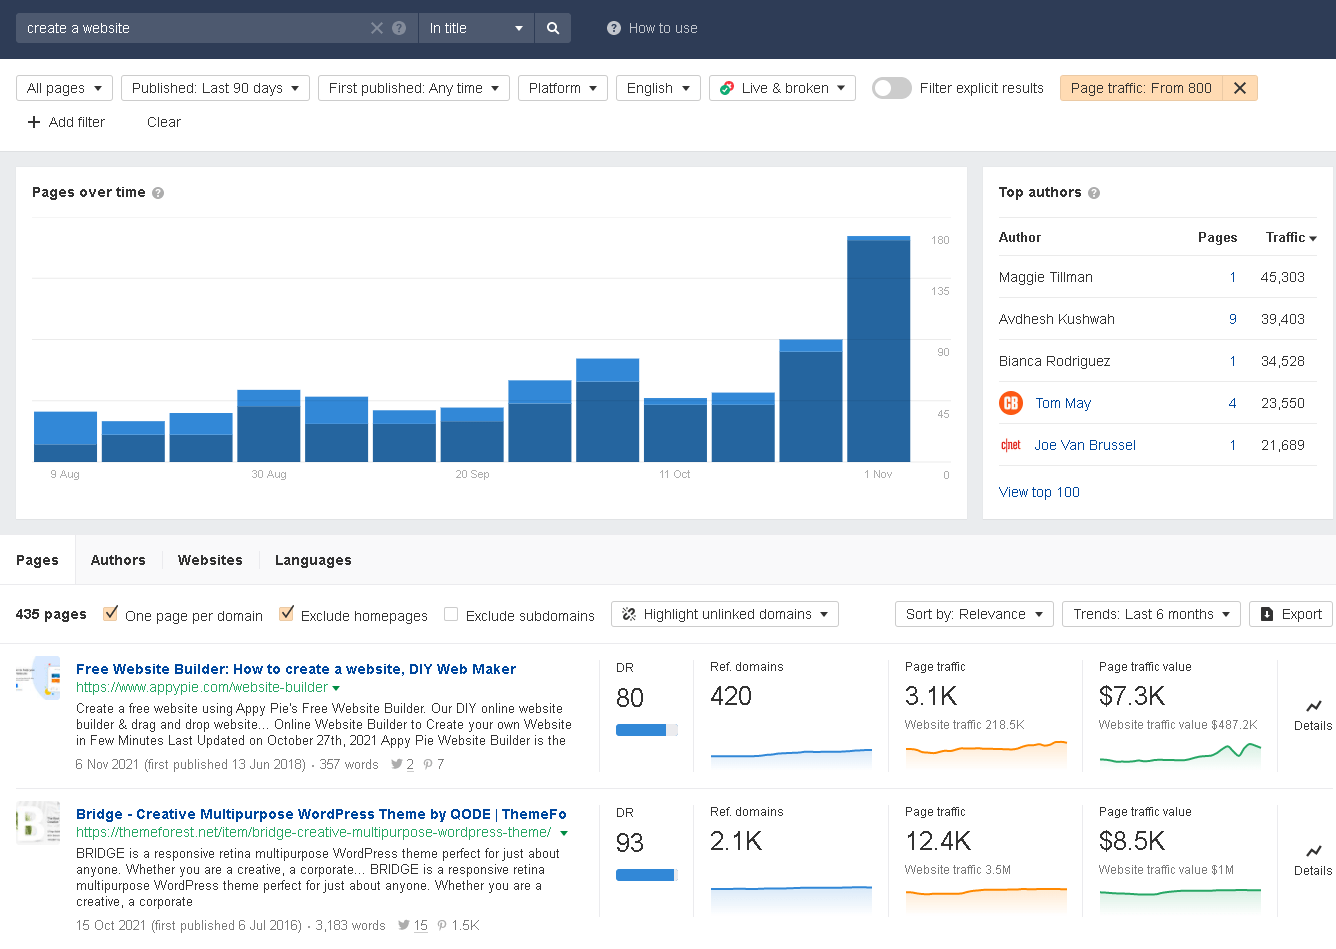The image size is (1336, 949).
Task: Open Twitter shares 15 for Bridge theme result
Action: [413, 925]
